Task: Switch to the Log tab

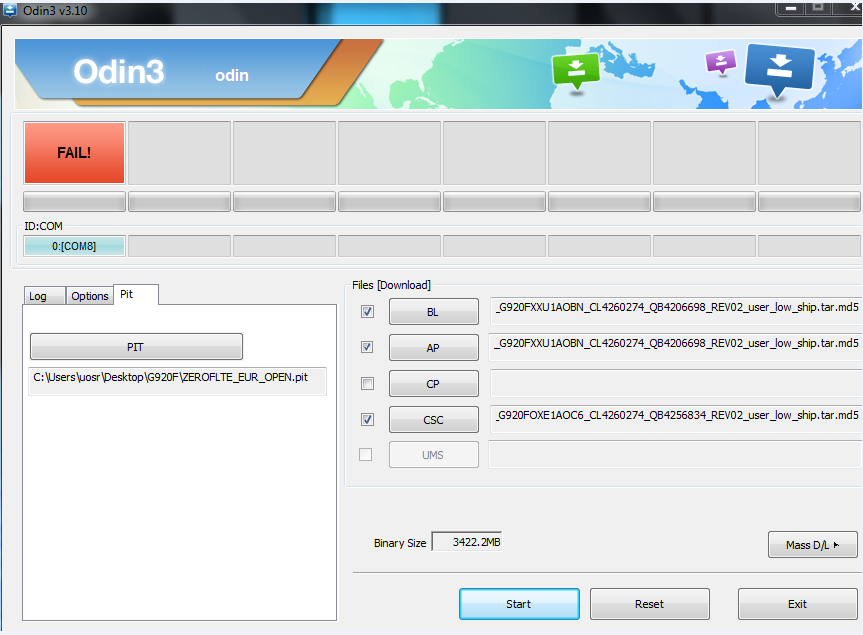Action: pos(45,296)
